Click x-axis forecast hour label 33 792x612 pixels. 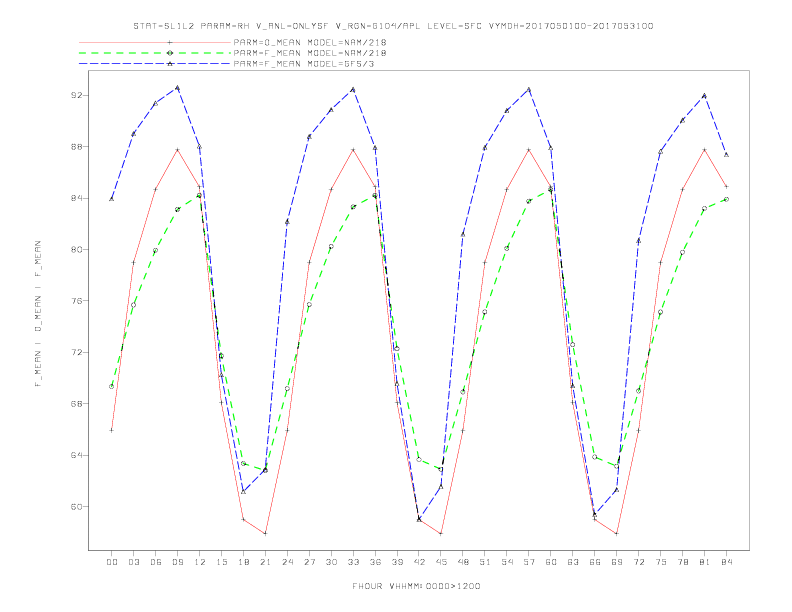point(353,562)
